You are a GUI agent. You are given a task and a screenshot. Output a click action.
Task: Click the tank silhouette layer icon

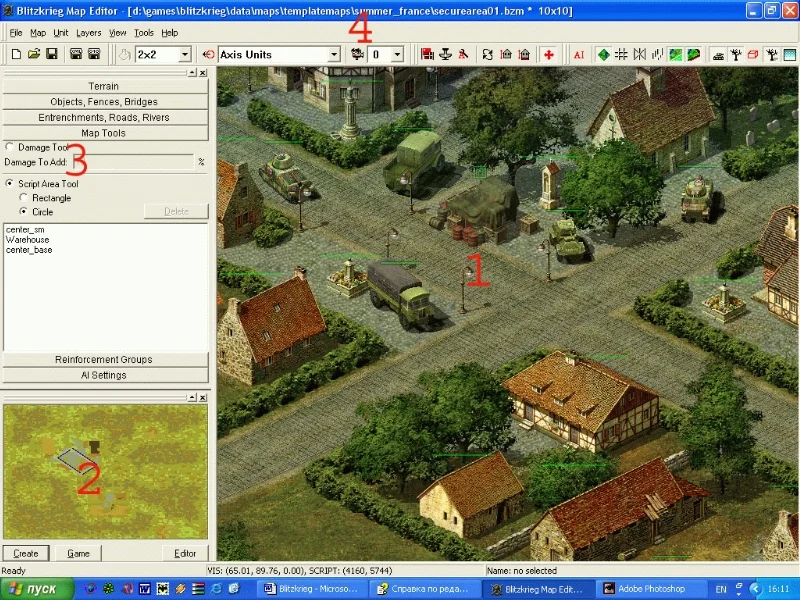(718, 54)
